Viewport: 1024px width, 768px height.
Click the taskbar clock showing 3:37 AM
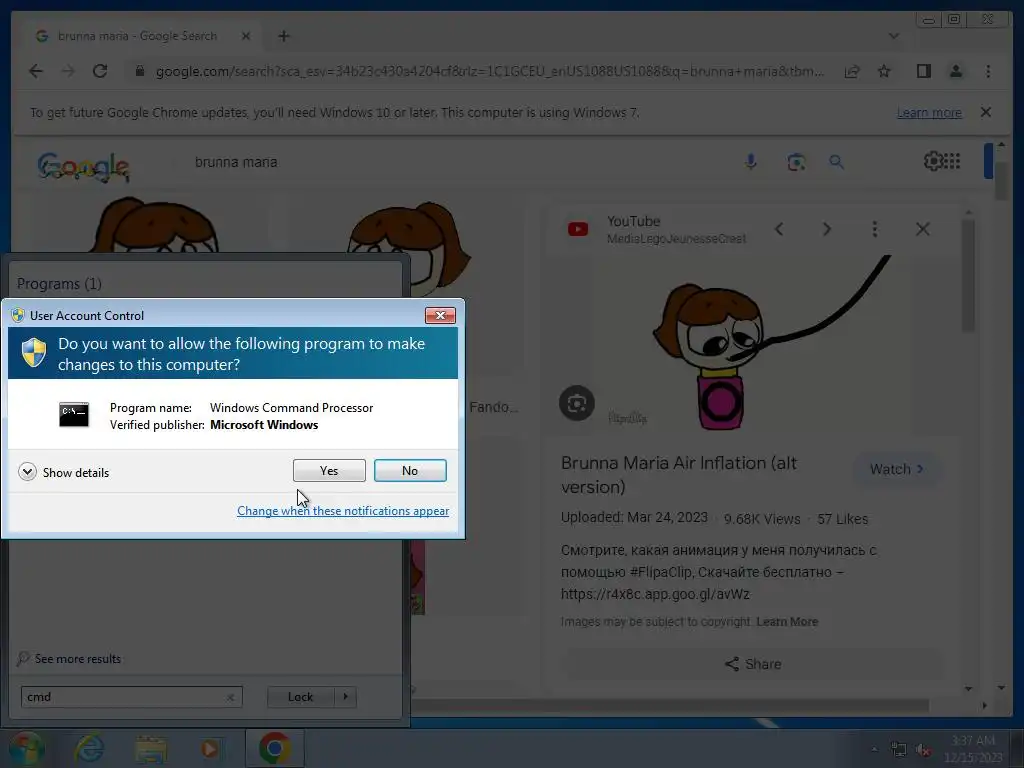click(x=973, y=748)
